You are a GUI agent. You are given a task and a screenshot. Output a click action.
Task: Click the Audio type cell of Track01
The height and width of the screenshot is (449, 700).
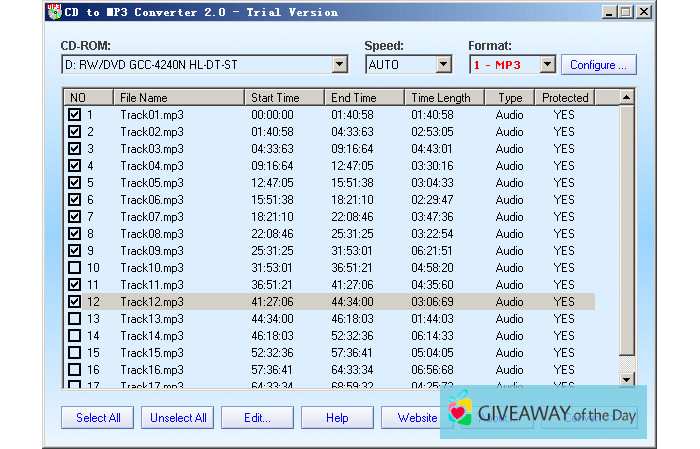click(509, 115)
